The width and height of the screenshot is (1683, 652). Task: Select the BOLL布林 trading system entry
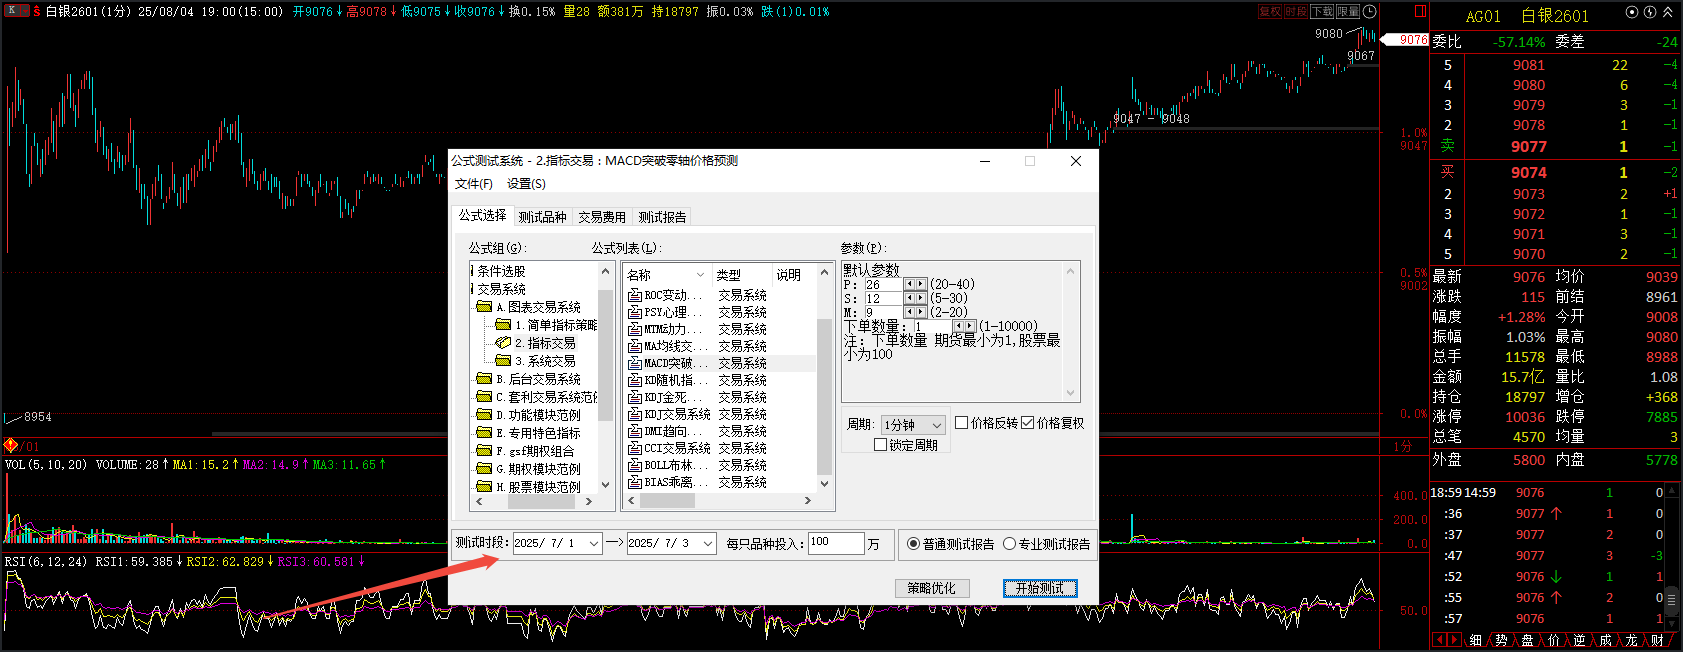point(668,465)
